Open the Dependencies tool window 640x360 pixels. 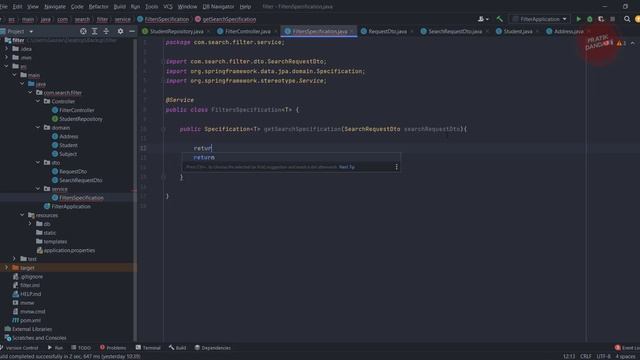[x=213, y=348]
